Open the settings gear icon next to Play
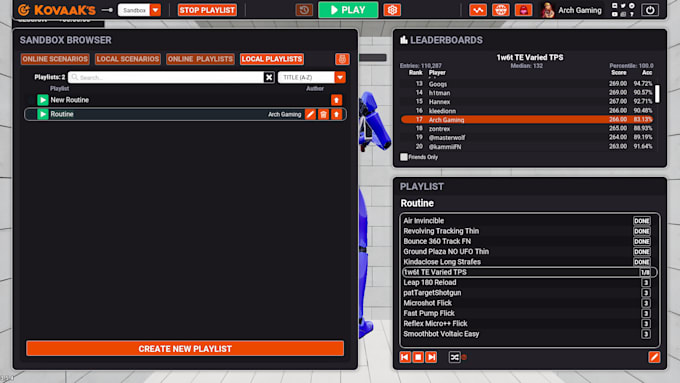This screenshot has height=383, width=680. [x=392, y=10]
